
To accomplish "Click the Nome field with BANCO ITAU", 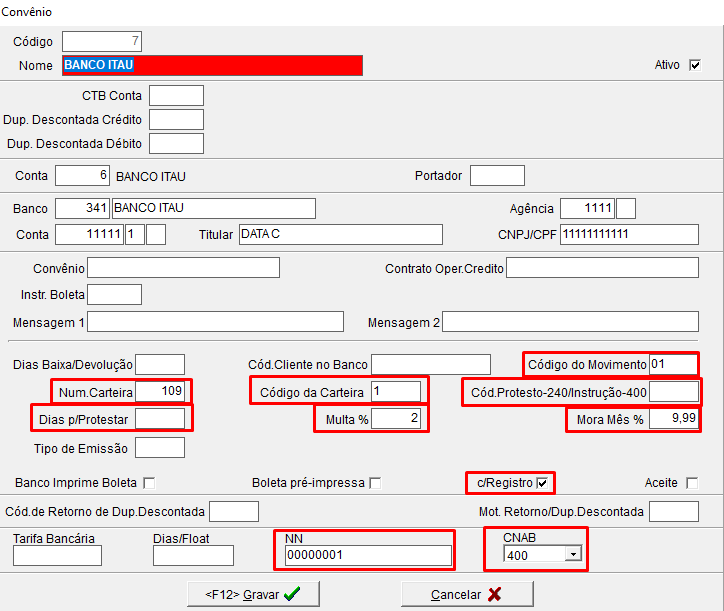I will (x=211, y=66).
